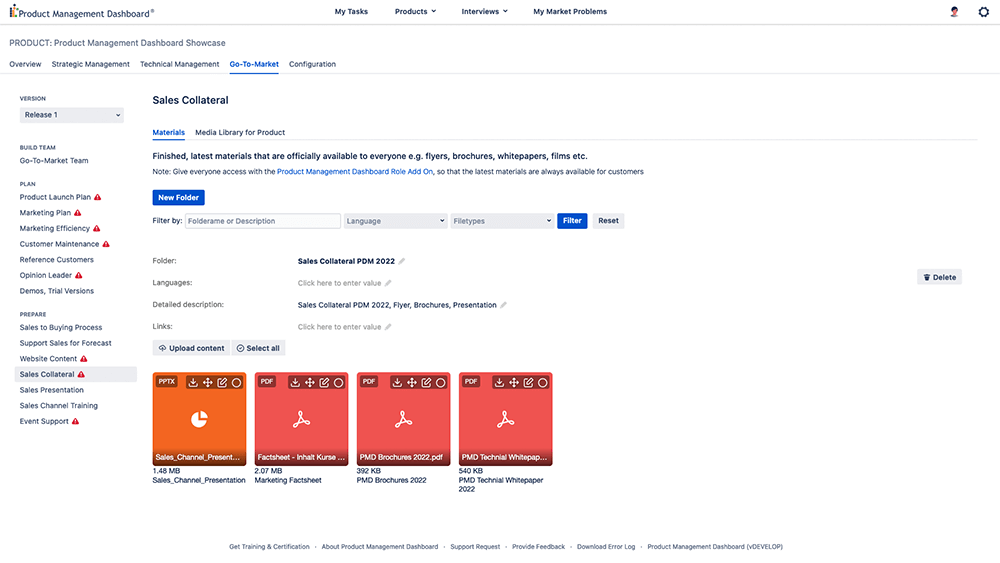Open the Provide Feedback footer link
Screen dimensions: 1000x563
(x=538, y=546)
